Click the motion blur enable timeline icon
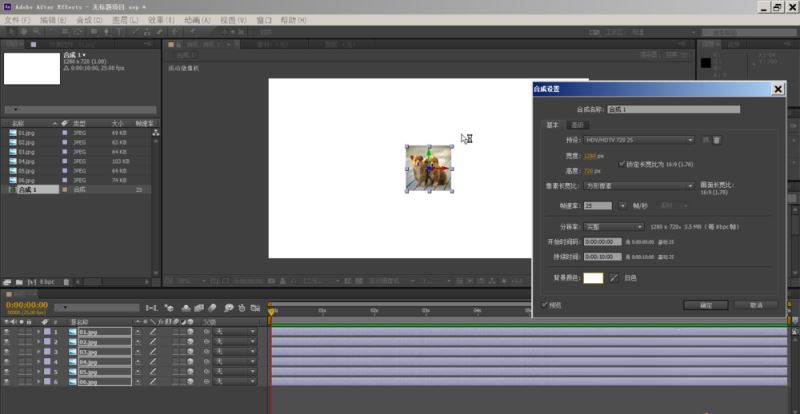The height and width of the screenshot is (414, 800). click(213, 308)
